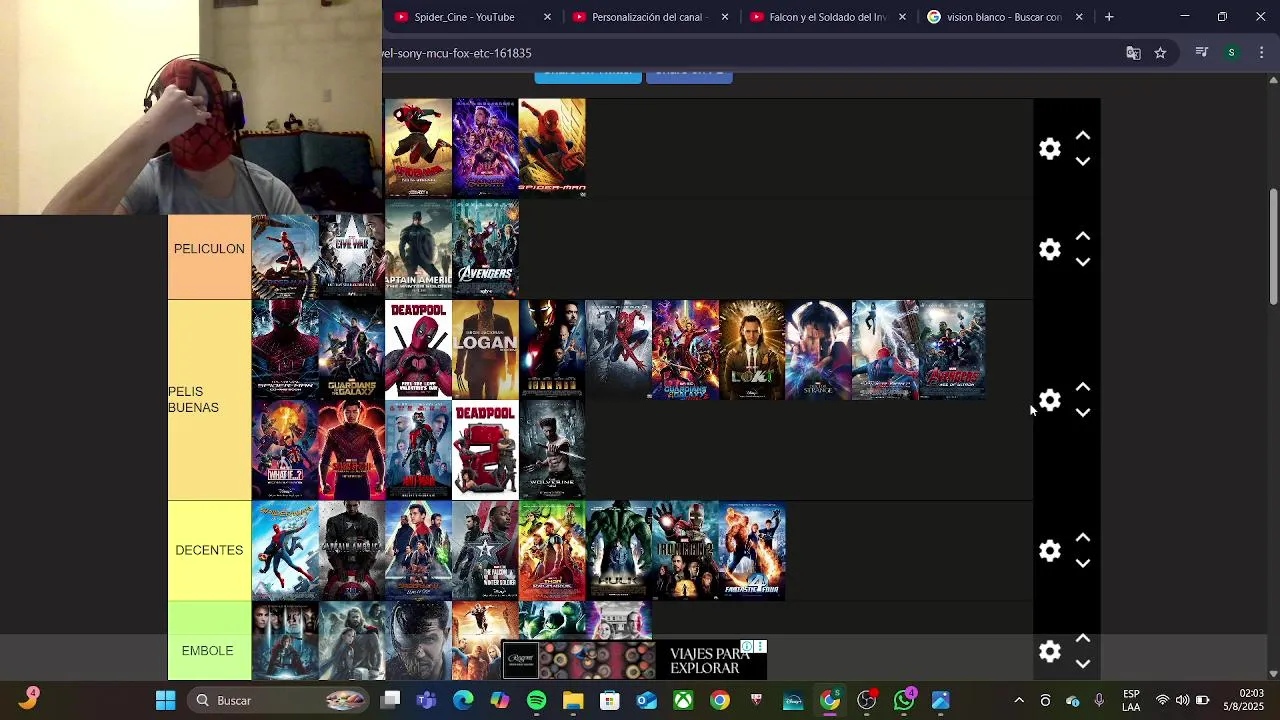The height and width of the screenshot is (720, 1280).
Task: Click the PELIS BUENAS tier label
Action: coord(209,400)
